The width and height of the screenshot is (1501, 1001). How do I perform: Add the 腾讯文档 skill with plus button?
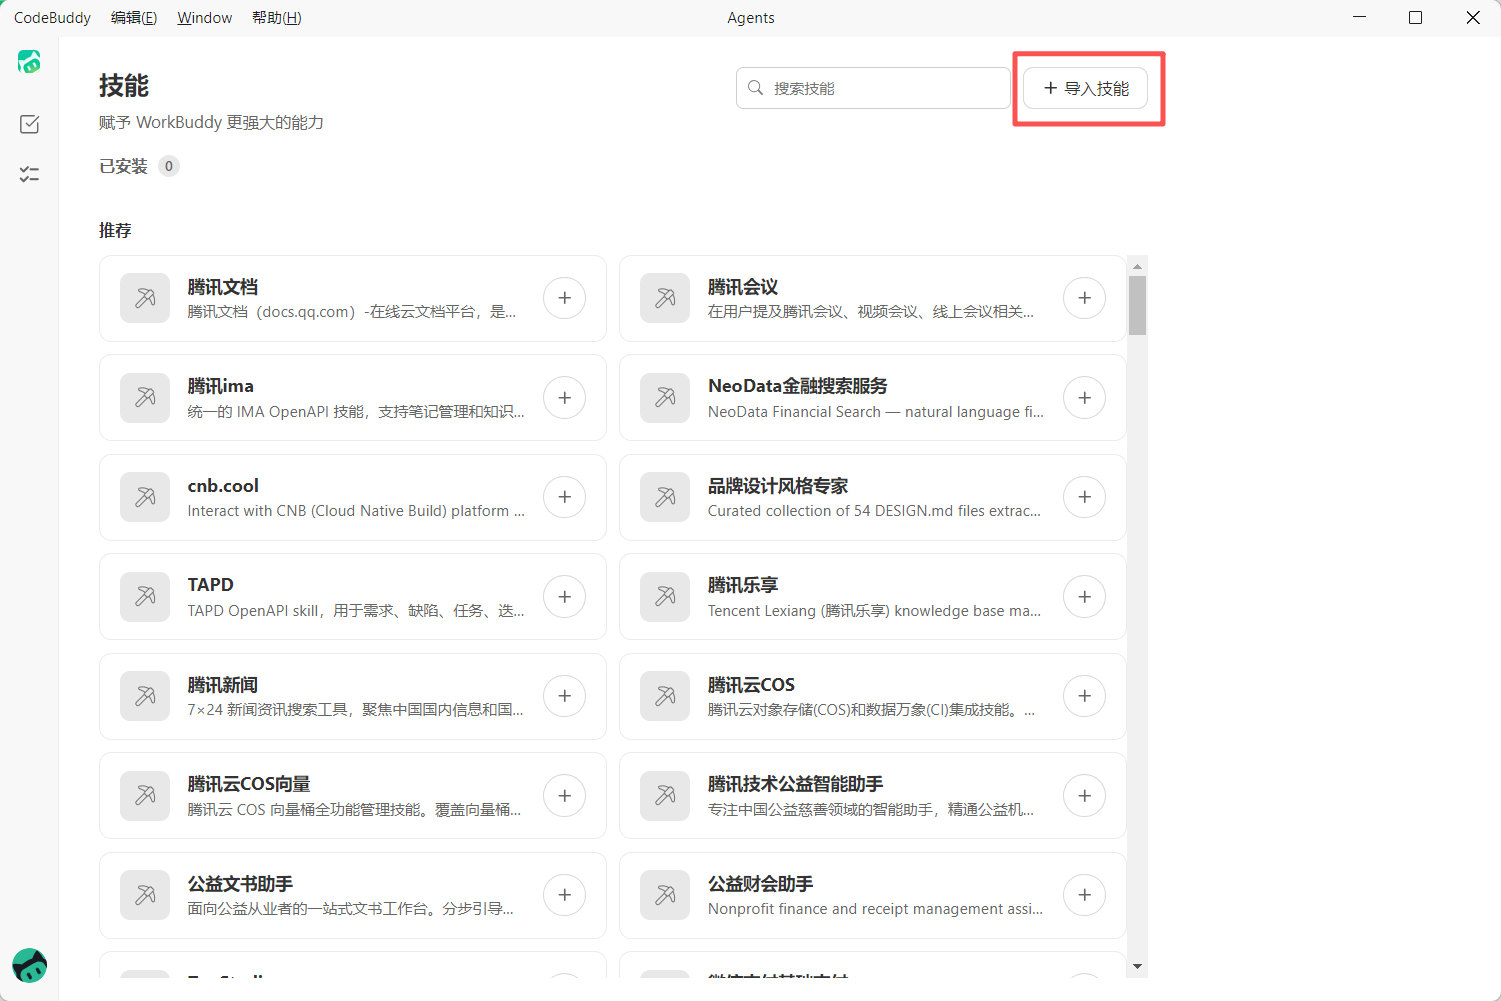565,298
